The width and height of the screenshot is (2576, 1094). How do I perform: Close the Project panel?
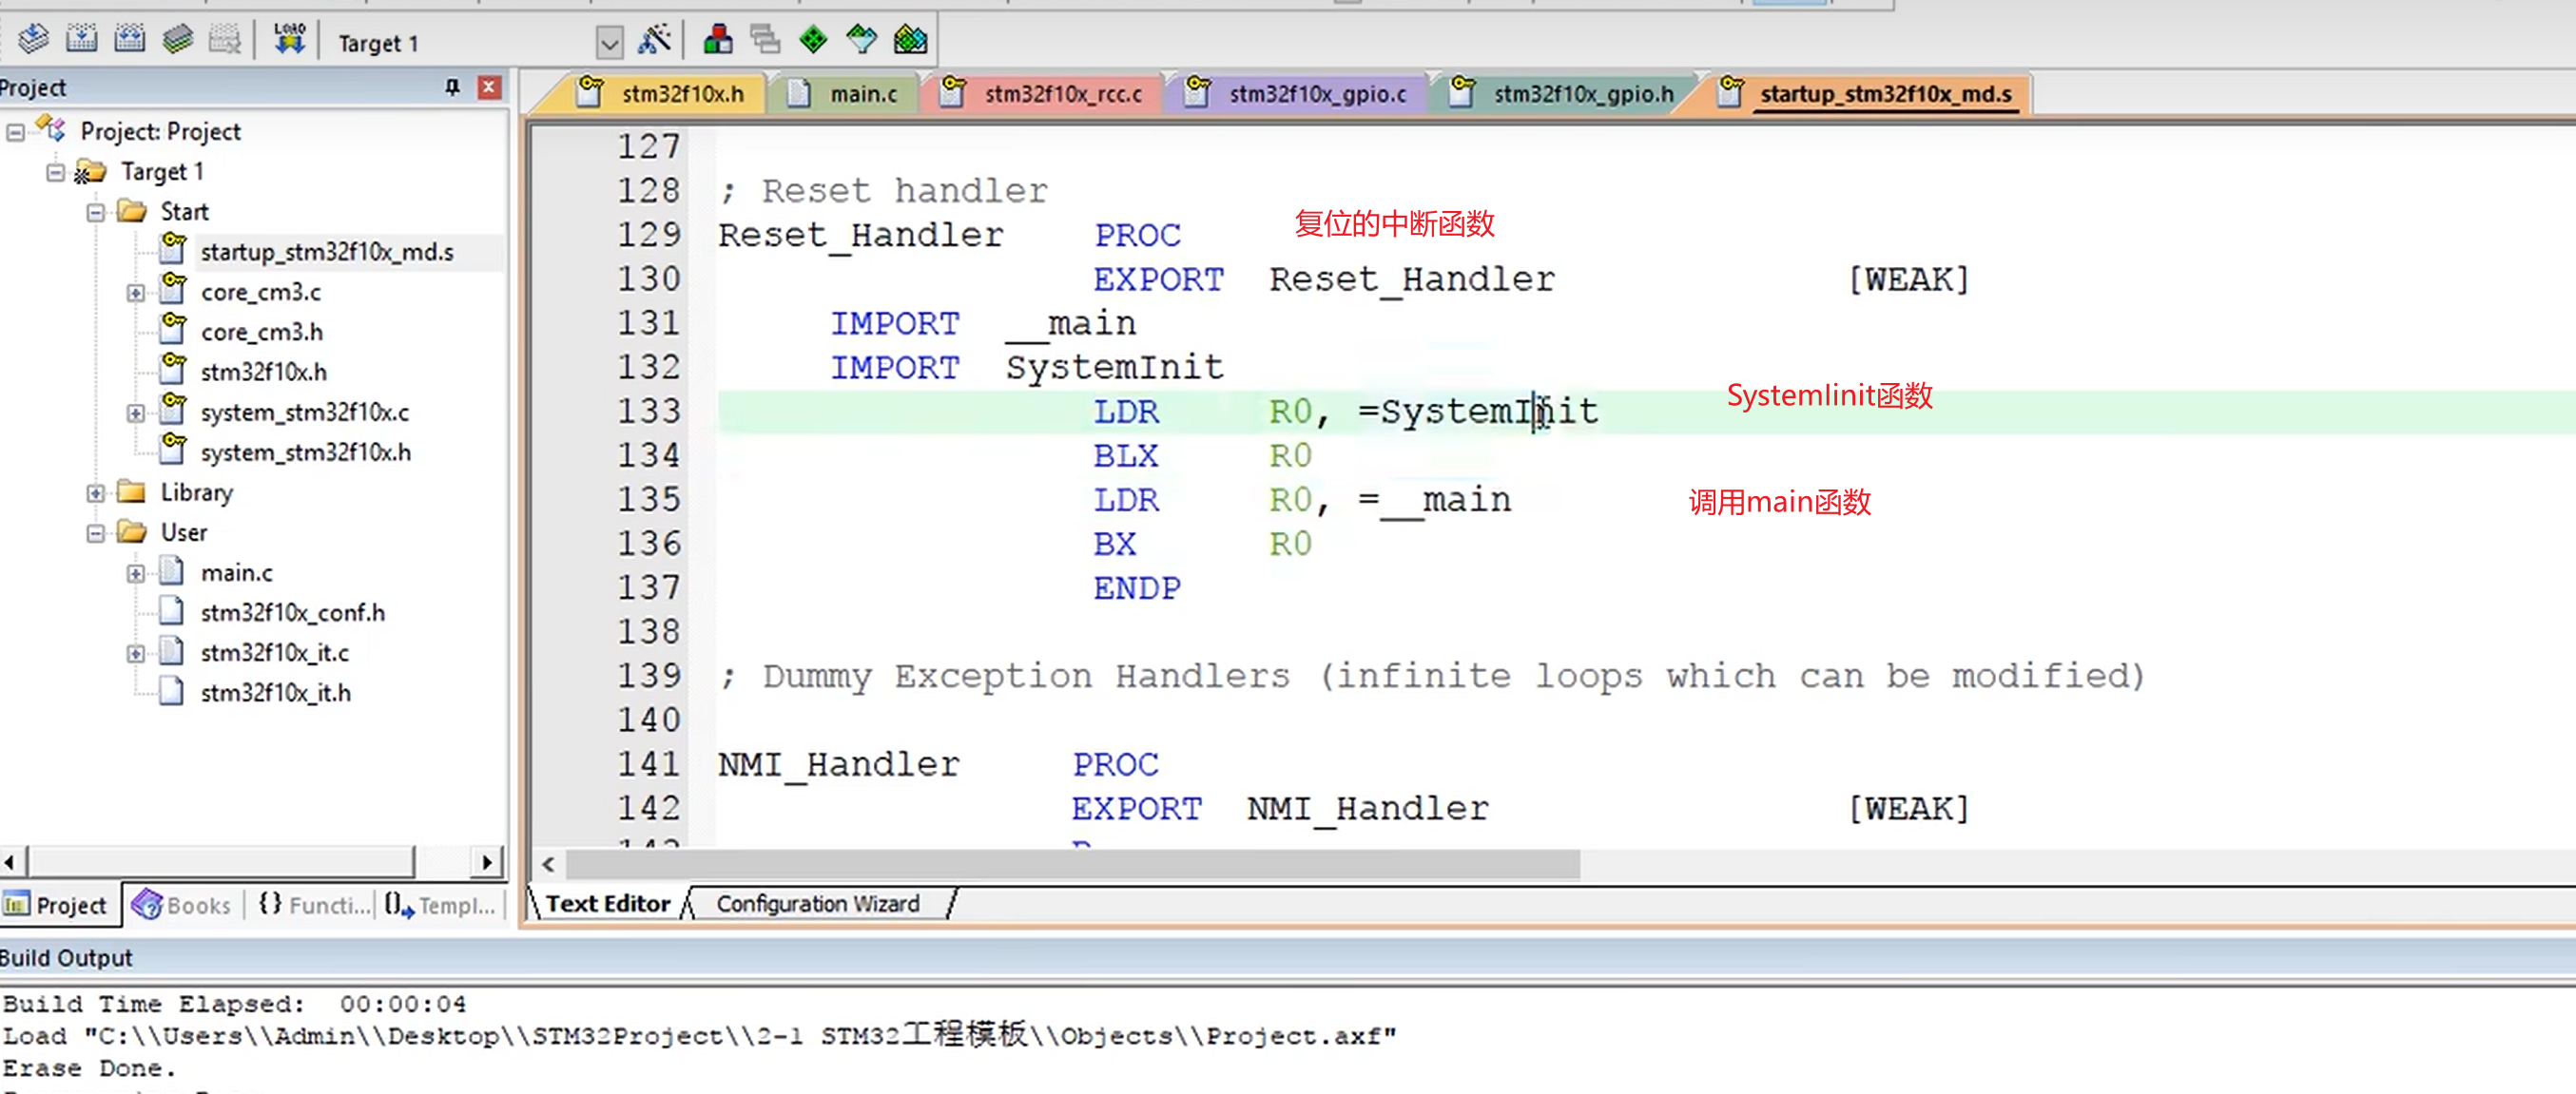[x=489, y=88]
